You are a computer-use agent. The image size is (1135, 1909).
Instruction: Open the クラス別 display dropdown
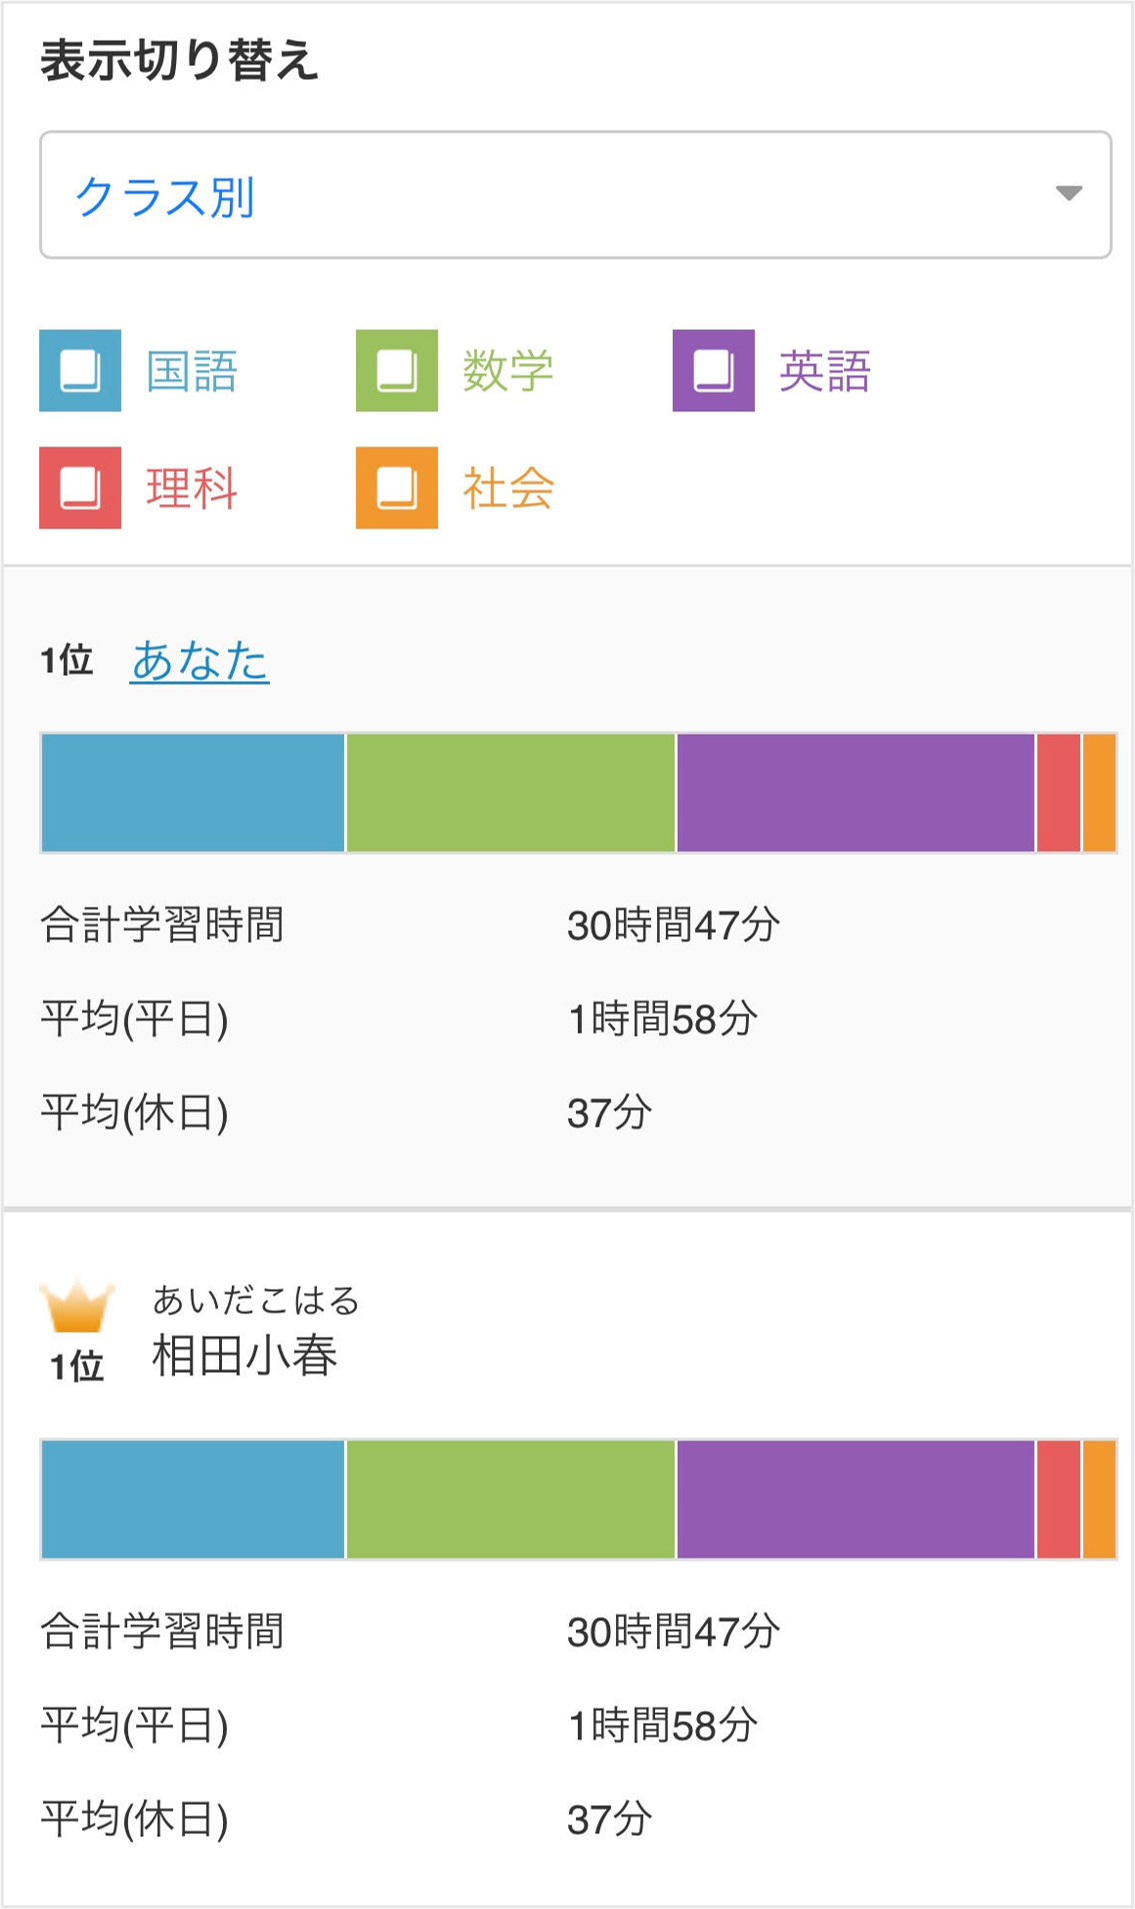point(575,195)
